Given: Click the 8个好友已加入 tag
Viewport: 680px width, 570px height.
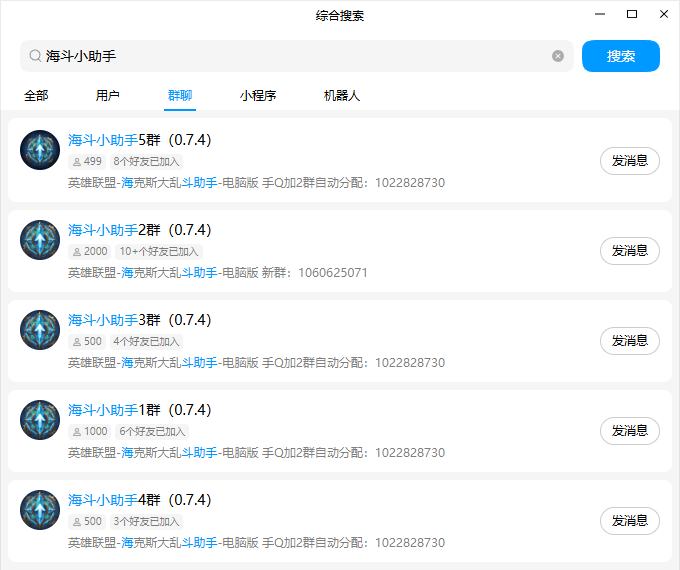Looking at the screenshot, I should 146,162.
